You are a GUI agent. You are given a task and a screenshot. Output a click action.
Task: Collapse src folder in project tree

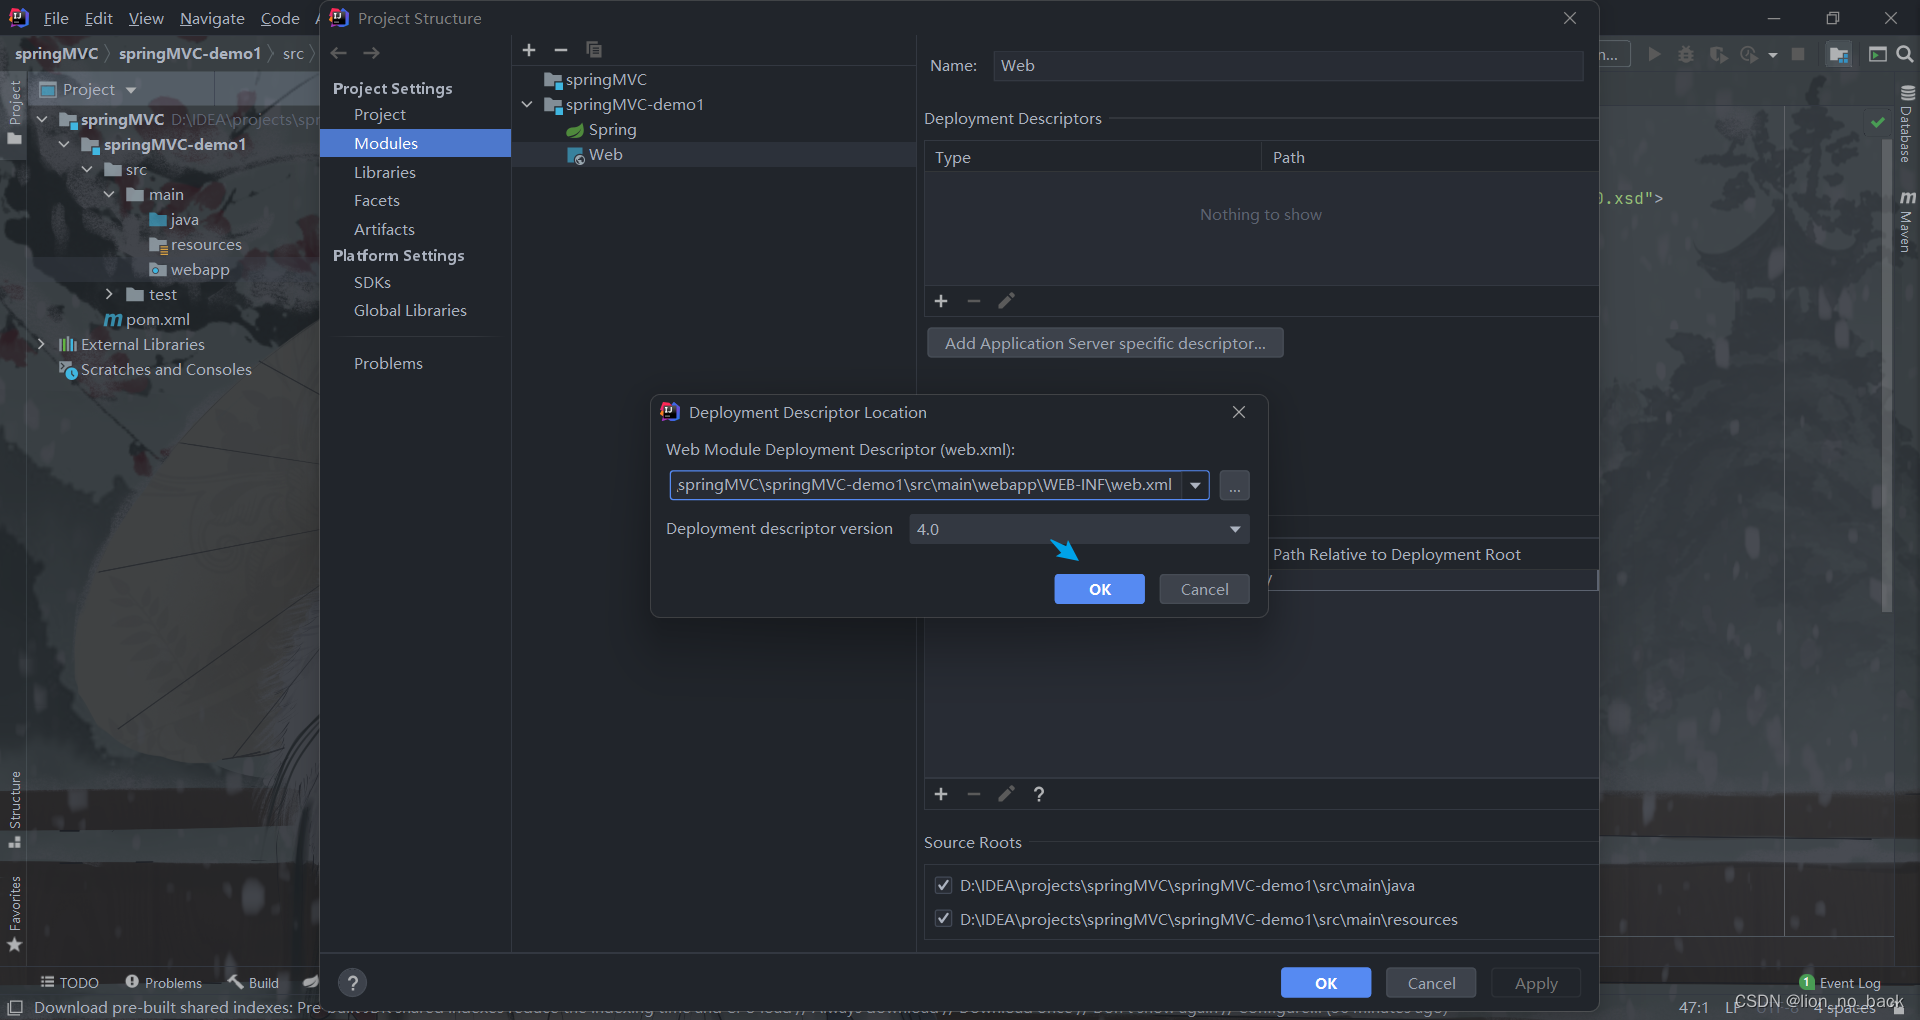[x=88, y=169]
